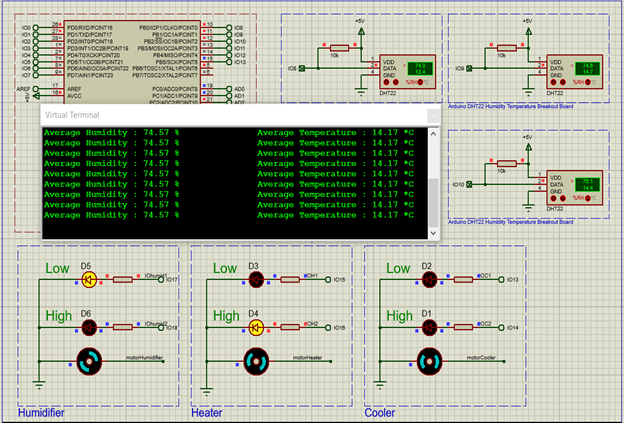This screenshot has height=423, width=624.
Task: Click the IO13 terminal on the microcontroller
Action: point(229,62)
